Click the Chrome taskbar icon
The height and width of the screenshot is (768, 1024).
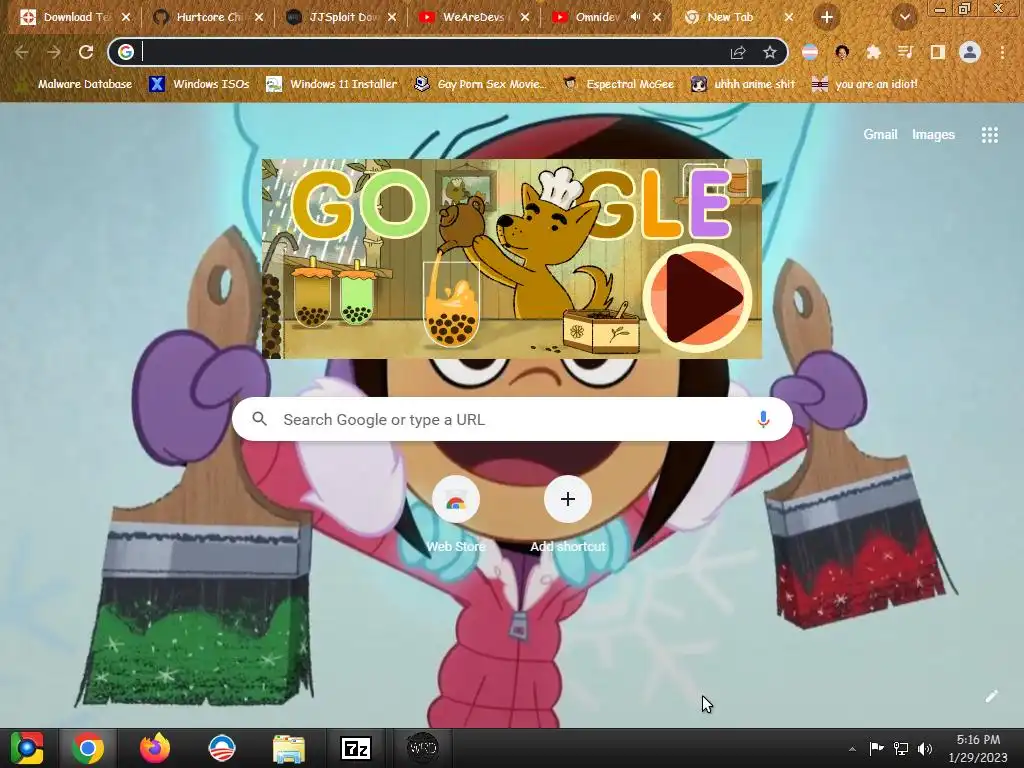88,748
